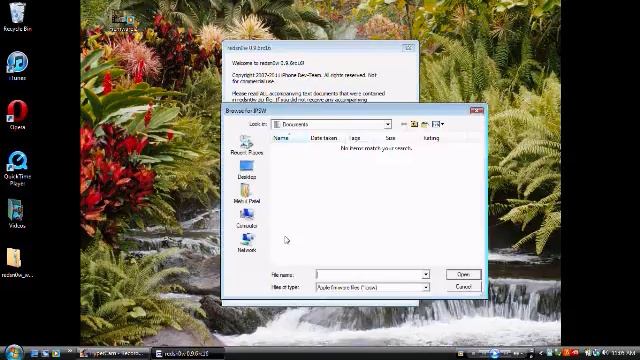Screen dimensions: 640x360
Task: Go to Recent Places in the dialog sidebar
Action: (247, 145)
